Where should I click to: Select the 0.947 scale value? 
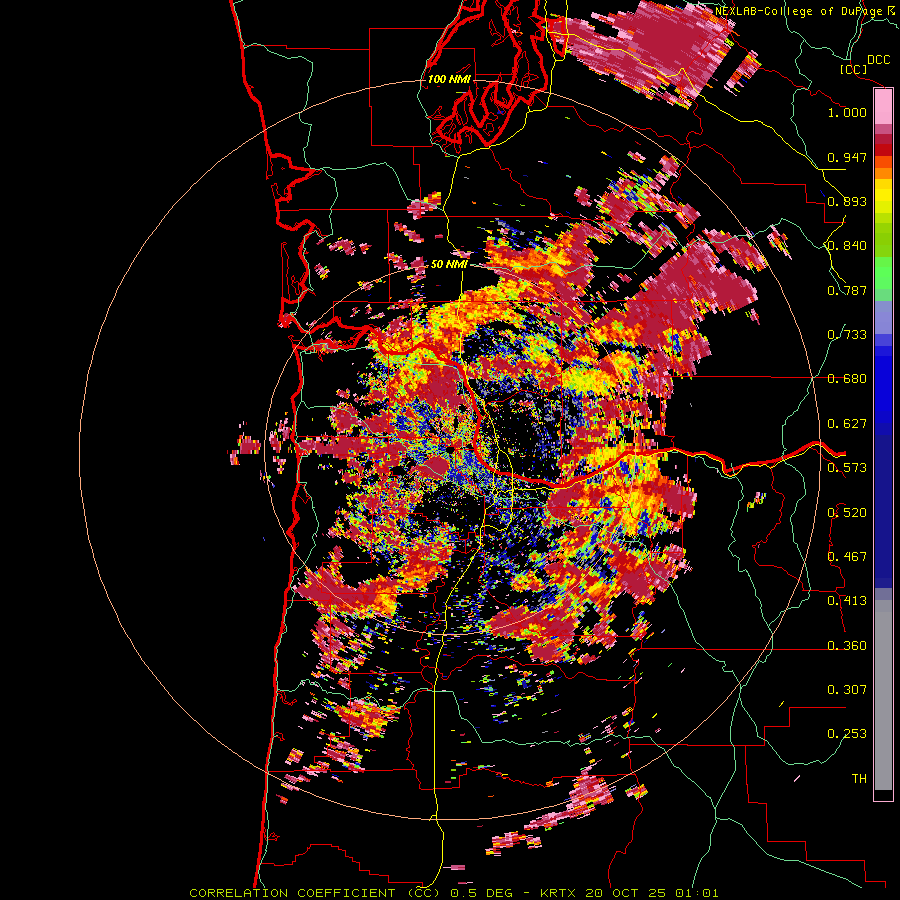click(x=847, y=157)
